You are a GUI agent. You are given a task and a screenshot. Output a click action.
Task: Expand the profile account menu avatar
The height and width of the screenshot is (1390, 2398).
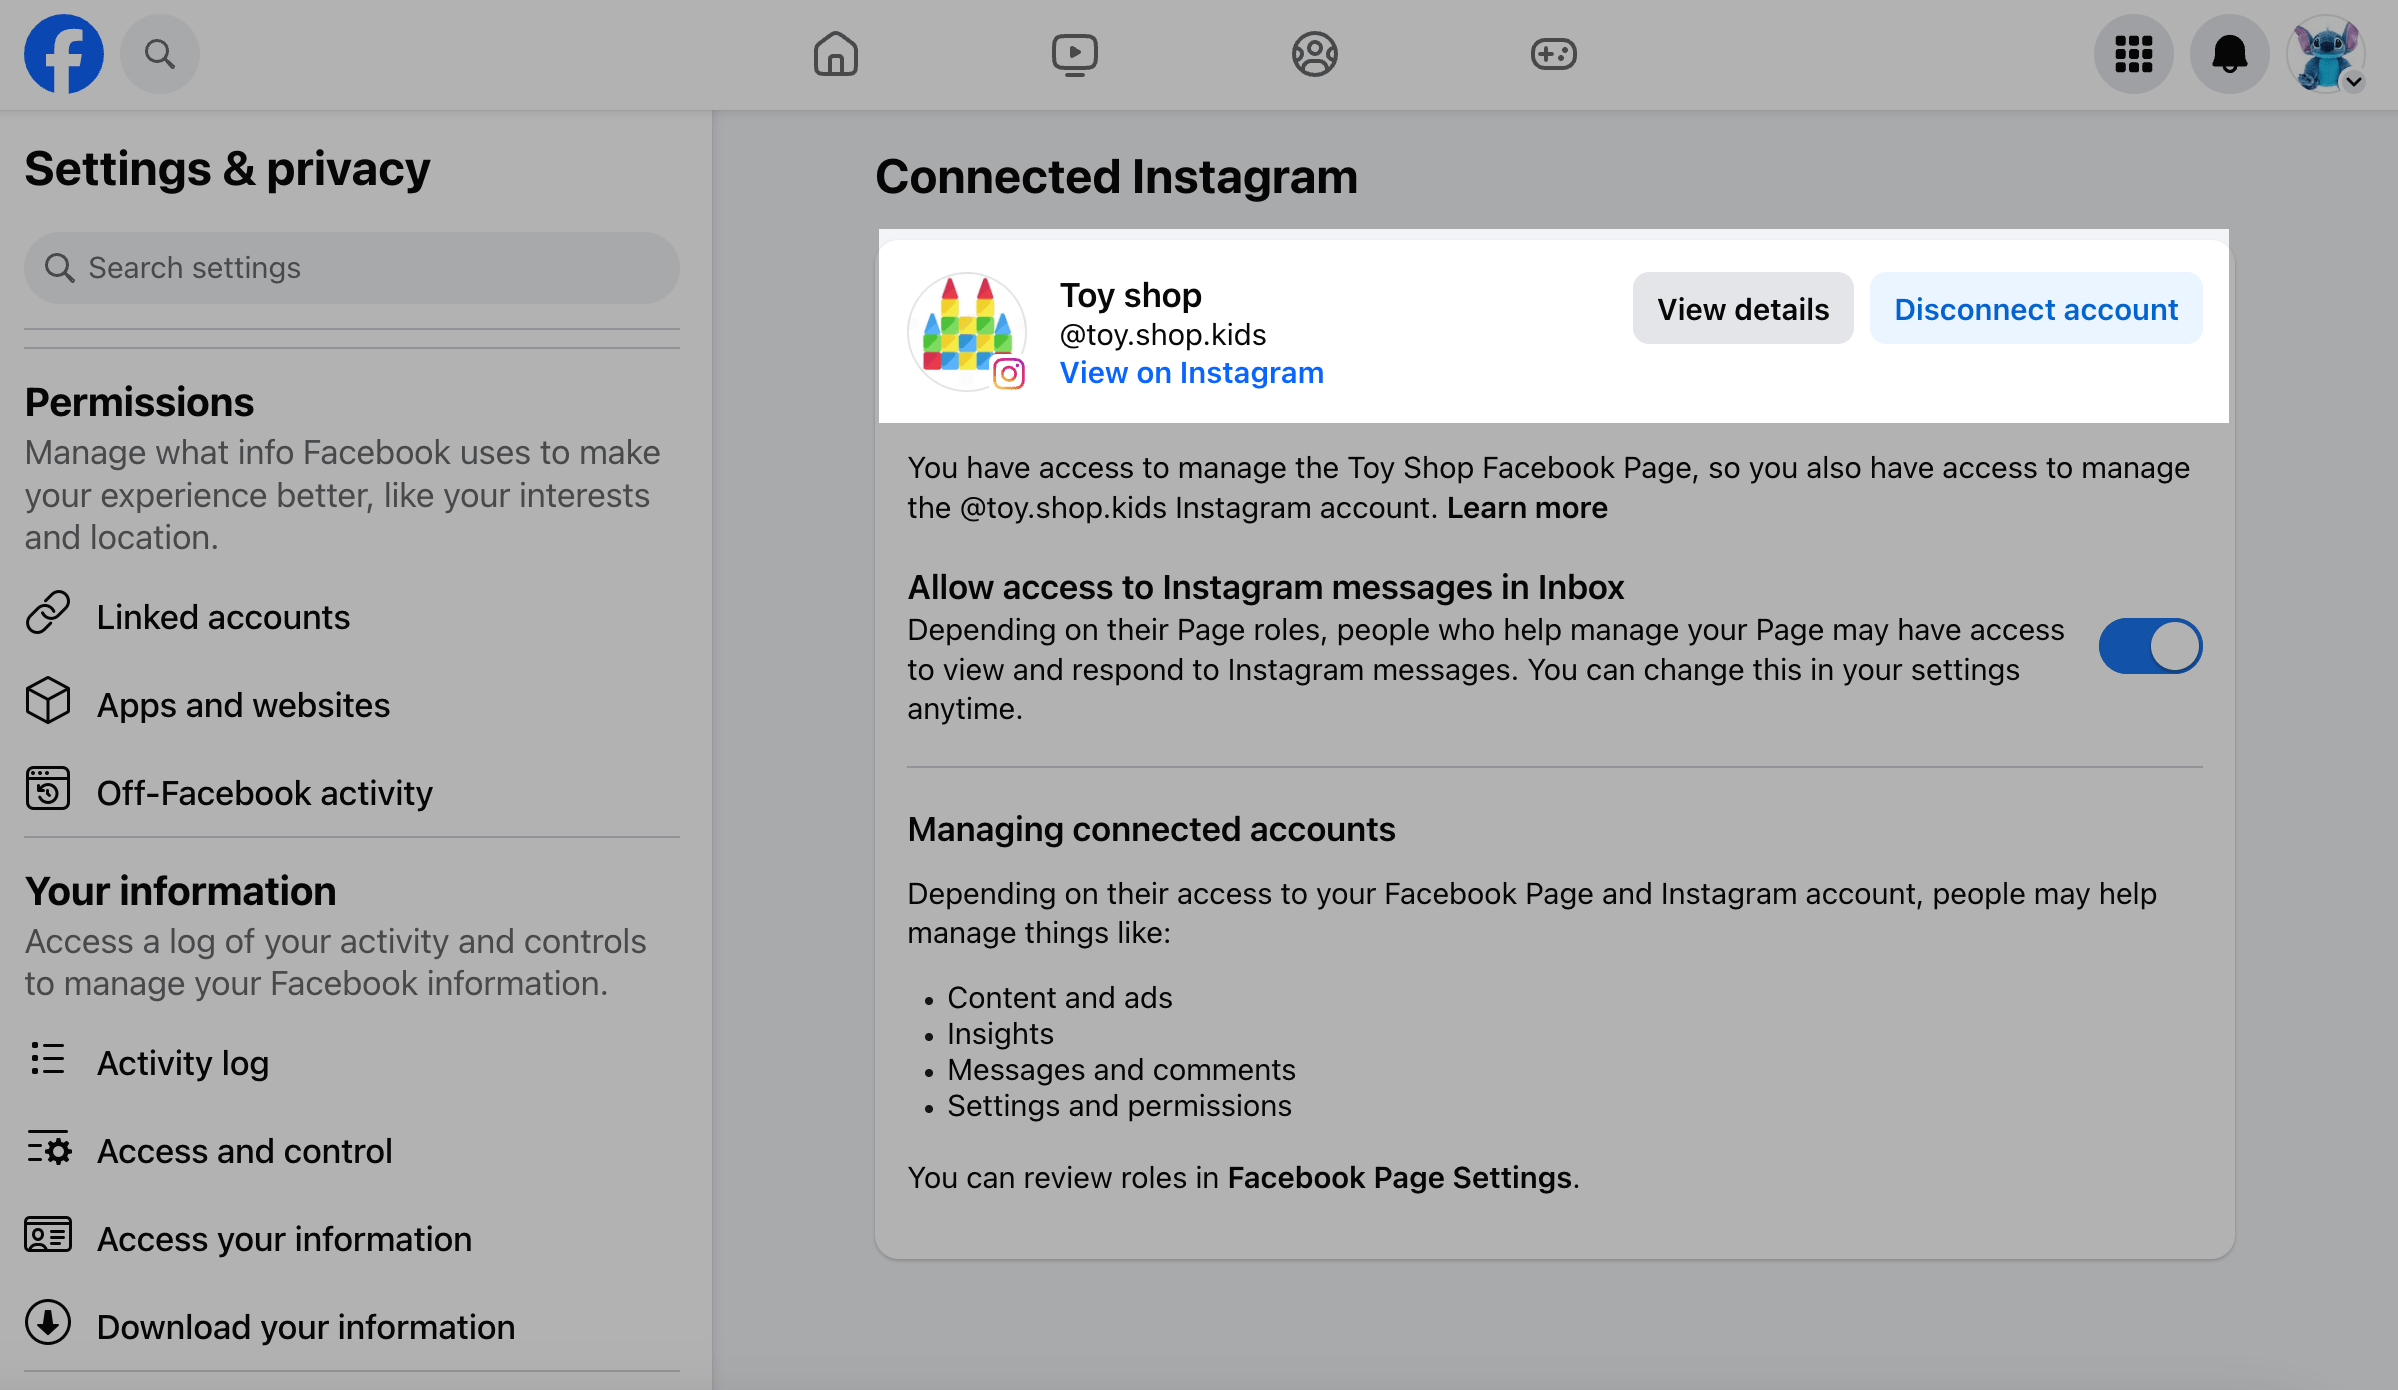coord(2326,54)
